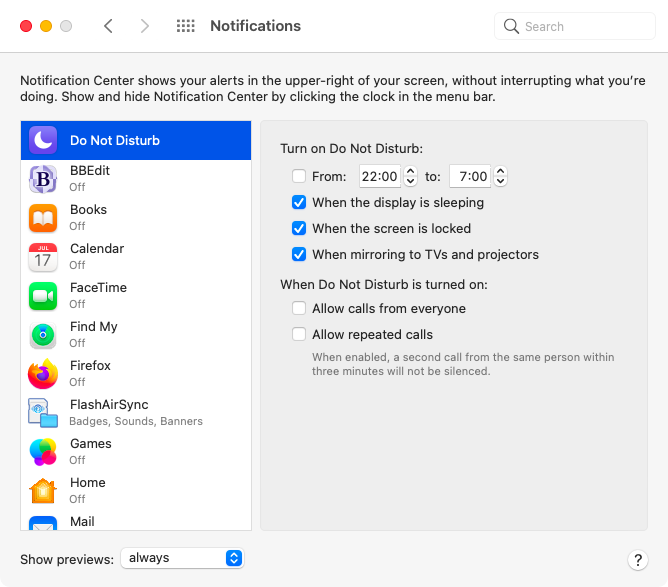
Task: Click the FaceTime app icon
Action: coord(43,296)
